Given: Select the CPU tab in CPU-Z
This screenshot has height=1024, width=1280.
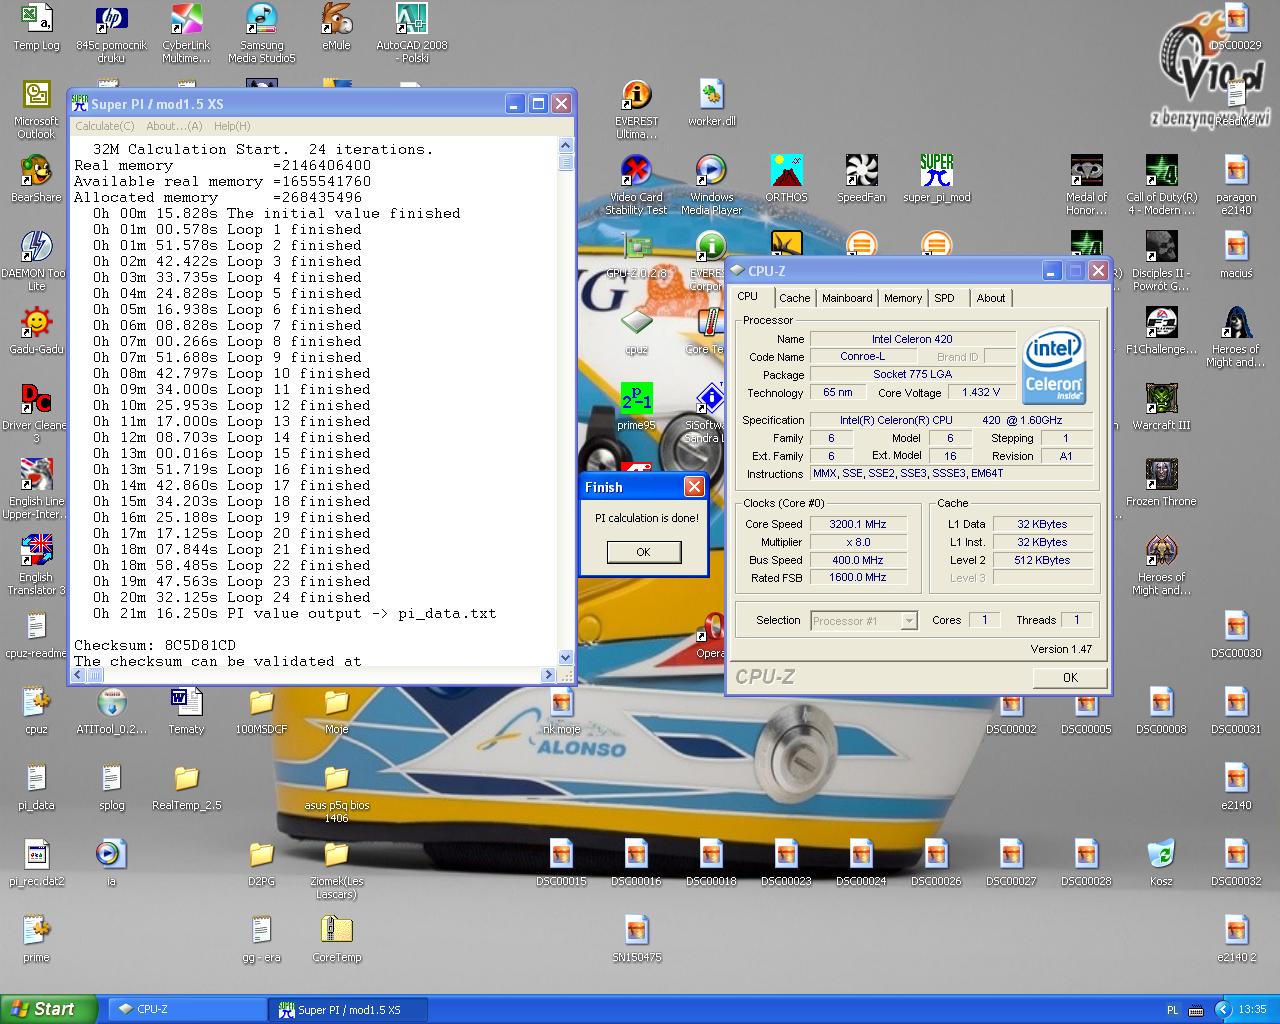Looking at the screenshot, I should [748, 296].
